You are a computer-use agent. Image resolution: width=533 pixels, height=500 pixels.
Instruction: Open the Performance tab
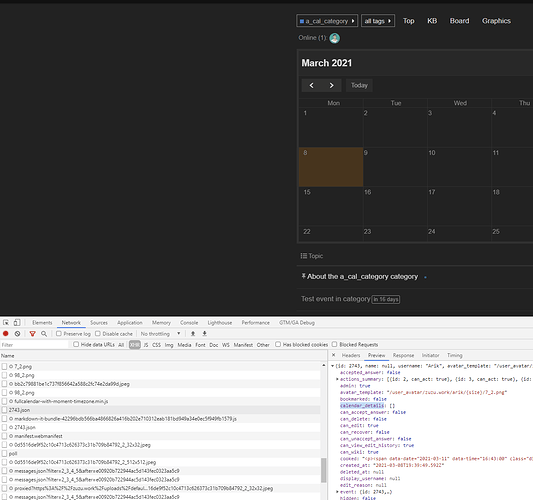[x=256, y=323]
